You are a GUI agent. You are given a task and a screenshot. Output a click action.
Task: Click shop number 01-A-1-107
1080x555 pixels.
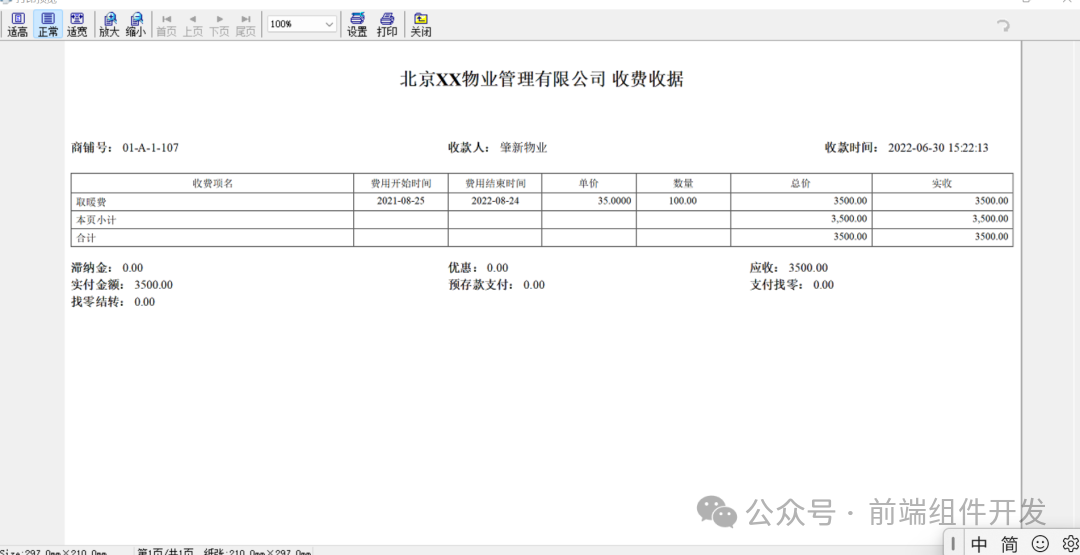coord(150,147)
